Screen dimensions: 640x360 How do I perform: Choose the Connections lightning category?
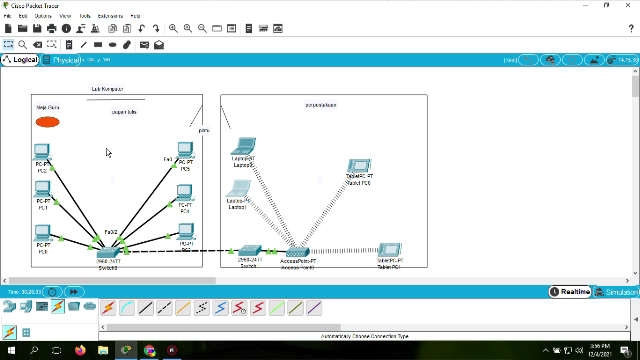pos(58,306)
